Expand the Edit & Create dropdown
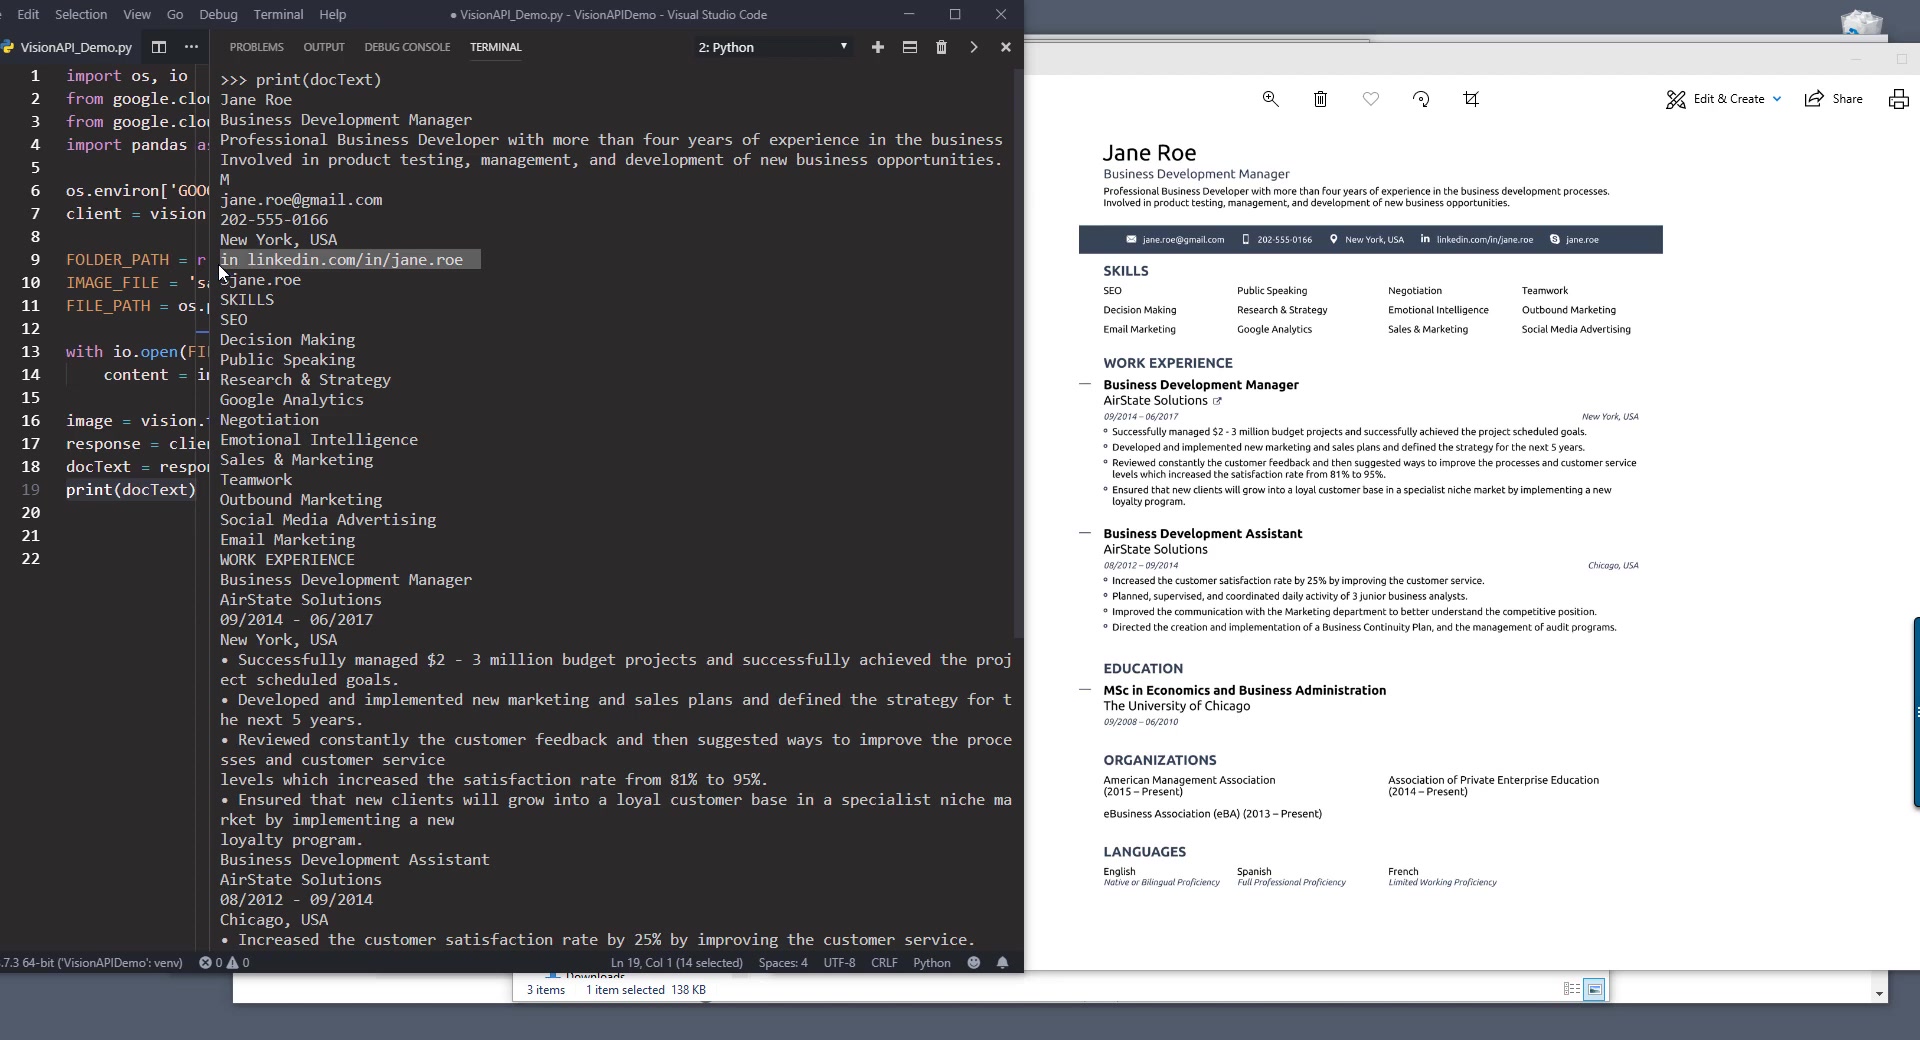The image size is (1920, 1040). point(1778,99)
